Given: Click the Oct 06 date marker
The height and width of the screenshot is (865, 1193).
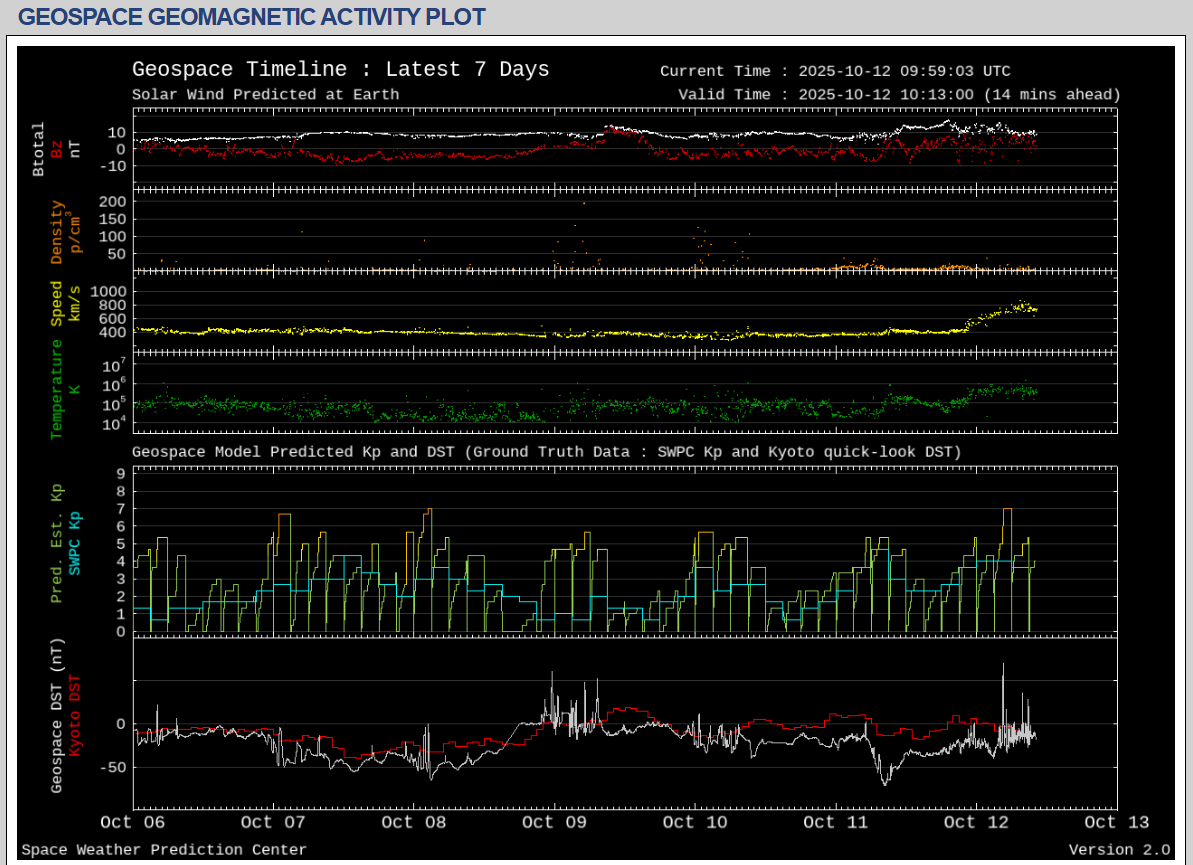Looking at the screenshot, I should point(133,823).
